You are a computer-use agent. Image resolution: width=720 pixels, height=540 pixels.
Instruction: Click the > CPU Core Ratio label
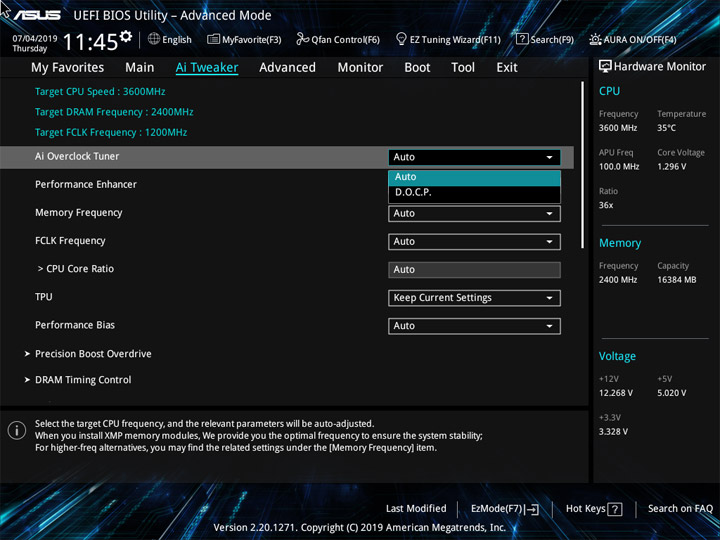pos(76,269)
